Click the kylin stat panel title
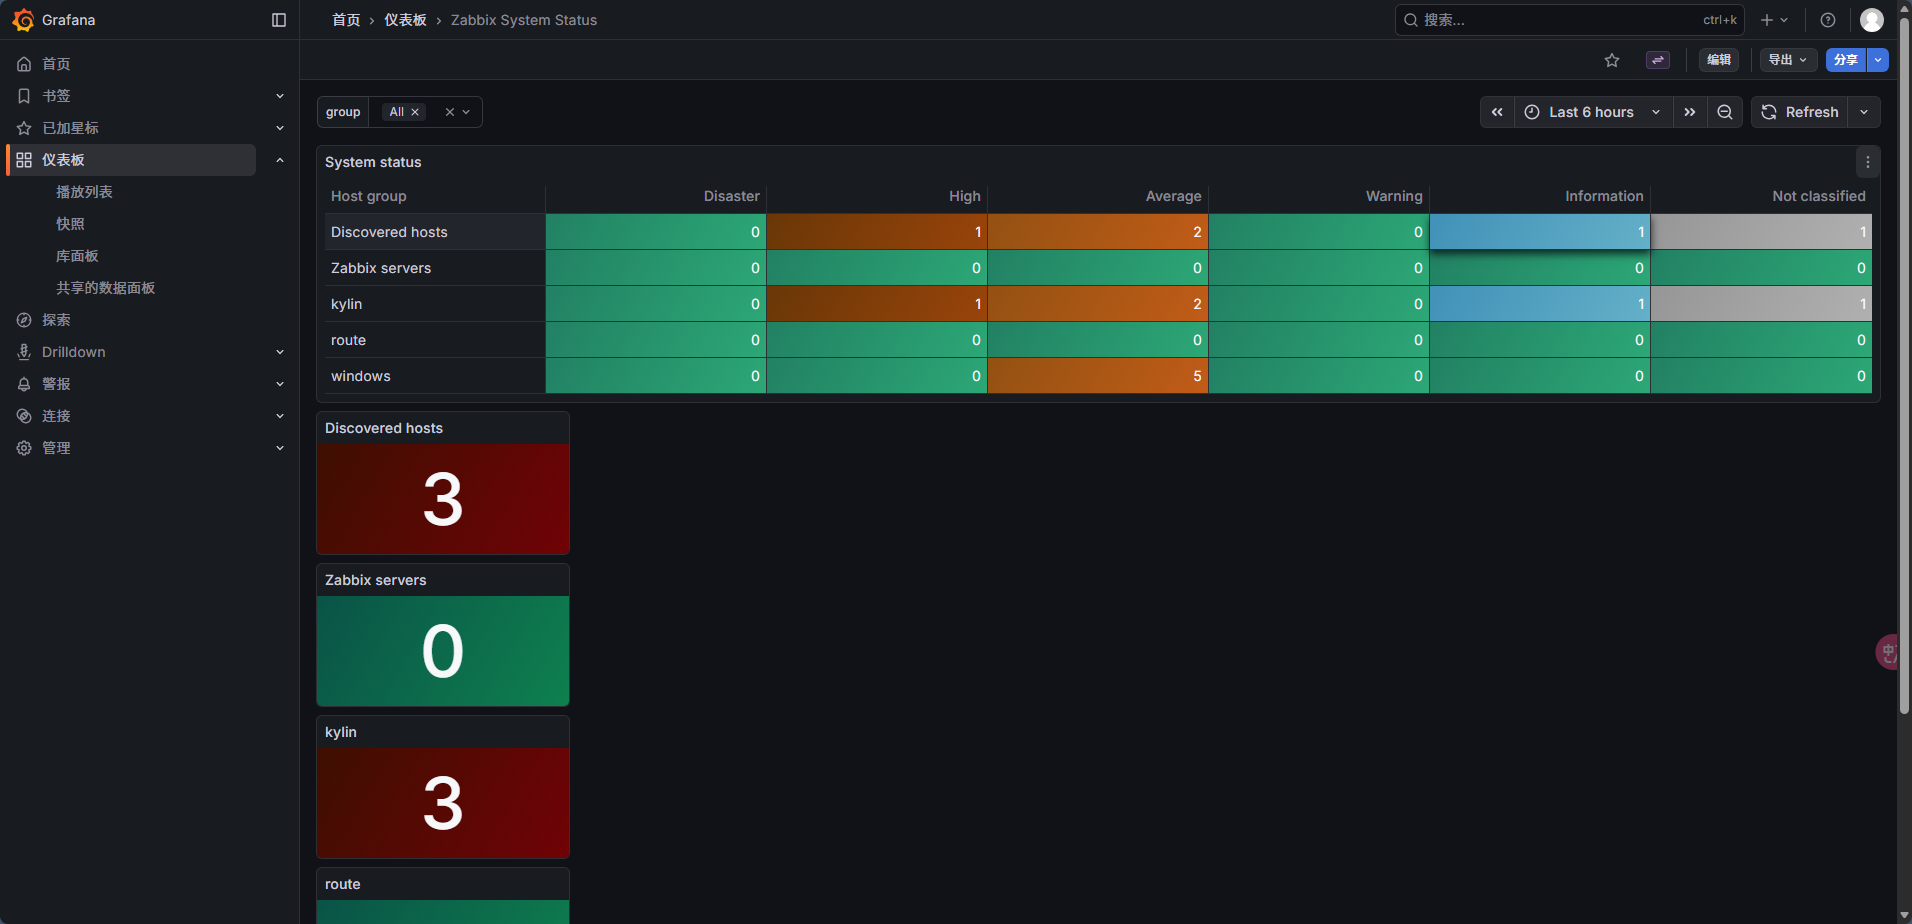 click(341, 732)
